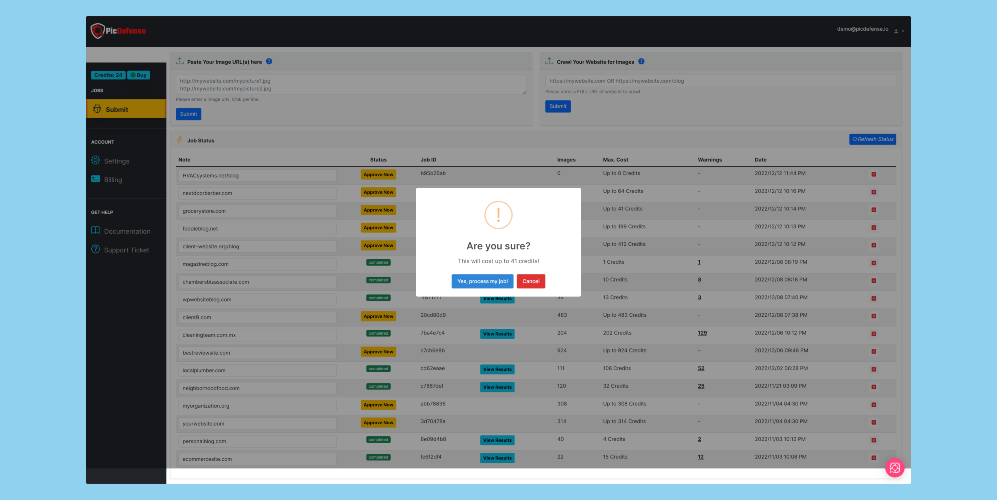Expand the demo user account dropdown
Image resolution: width=997 pixels, height=500 pixels.
899,31
